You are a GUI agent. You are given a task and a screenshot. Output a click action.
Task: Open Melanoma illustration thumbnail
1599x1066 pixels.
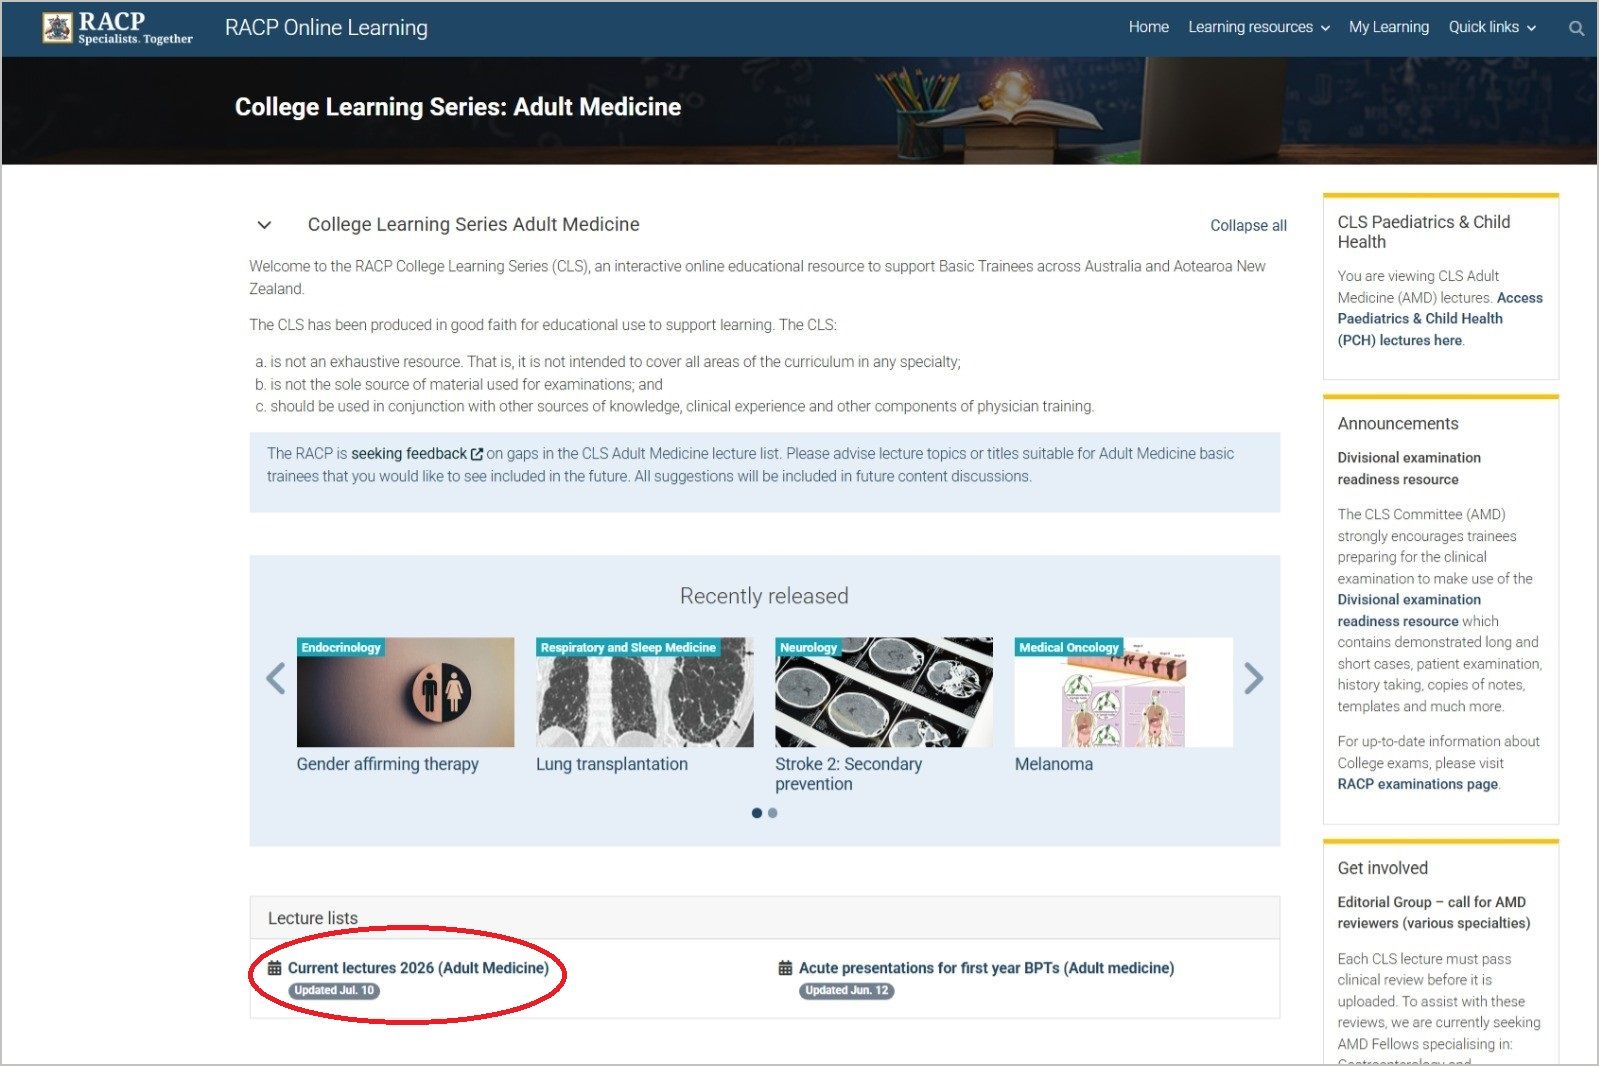pyautogui.click(x=1123, y=692)
